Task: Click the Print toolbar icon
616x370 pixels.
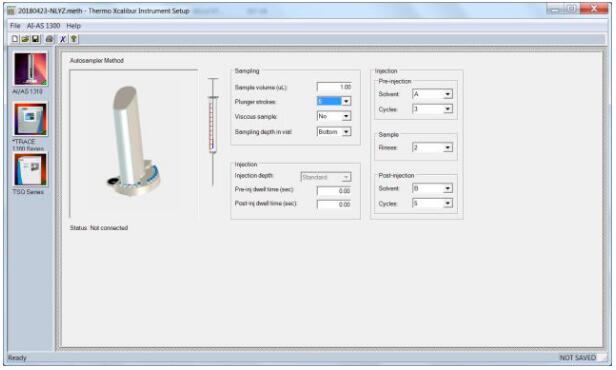Action: point(49,39)
